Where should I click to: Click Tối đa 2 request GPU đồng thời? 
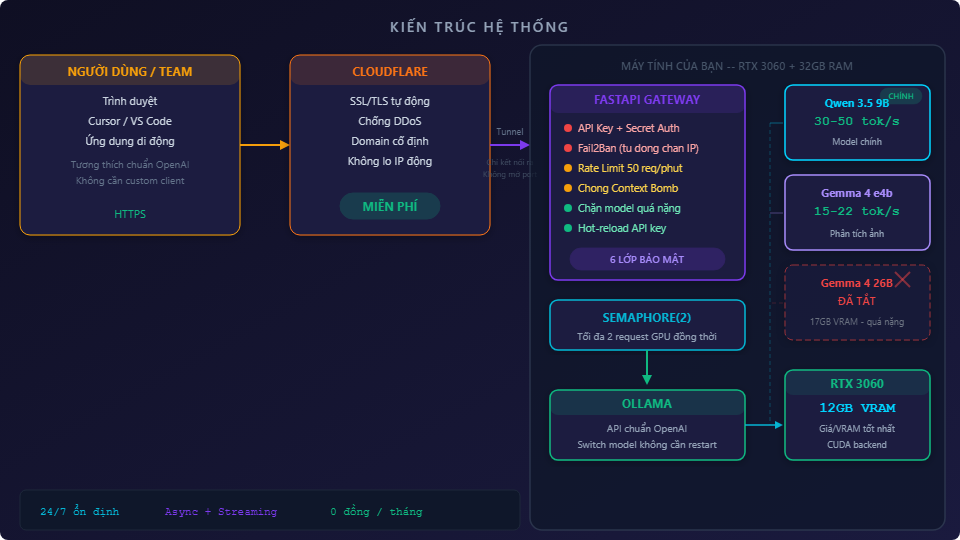pyautogui.click(x=647, y=337)
